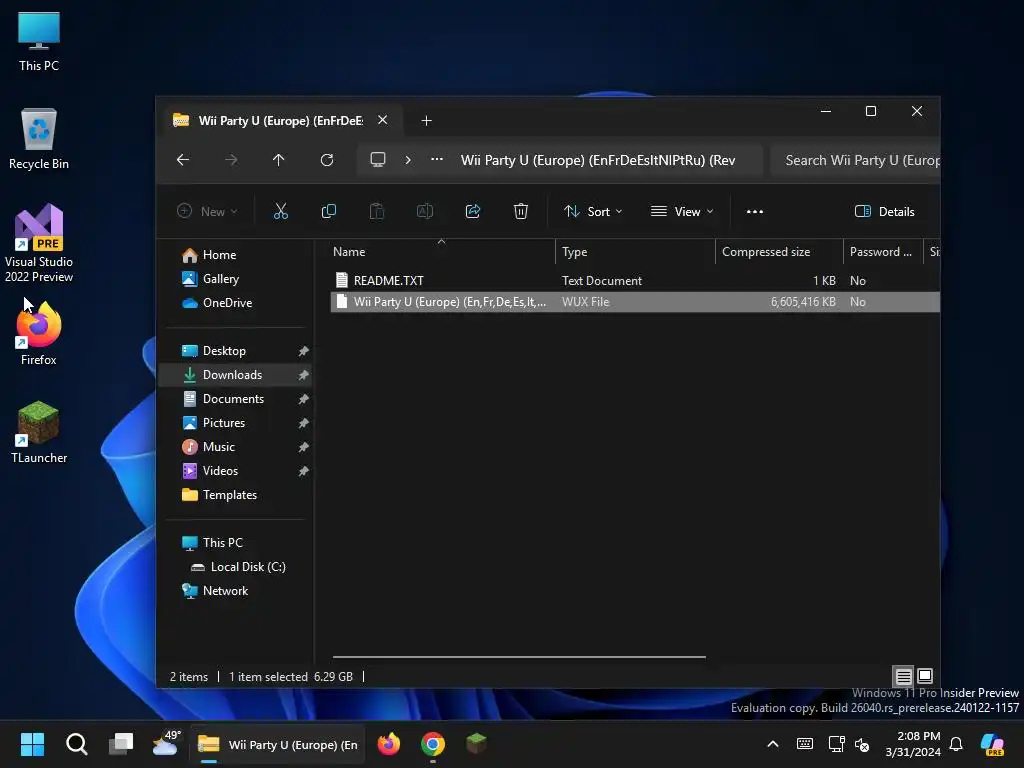Open Home in navigation pane
Viewport: 1024px width, 768px height.
pos(219,255)
